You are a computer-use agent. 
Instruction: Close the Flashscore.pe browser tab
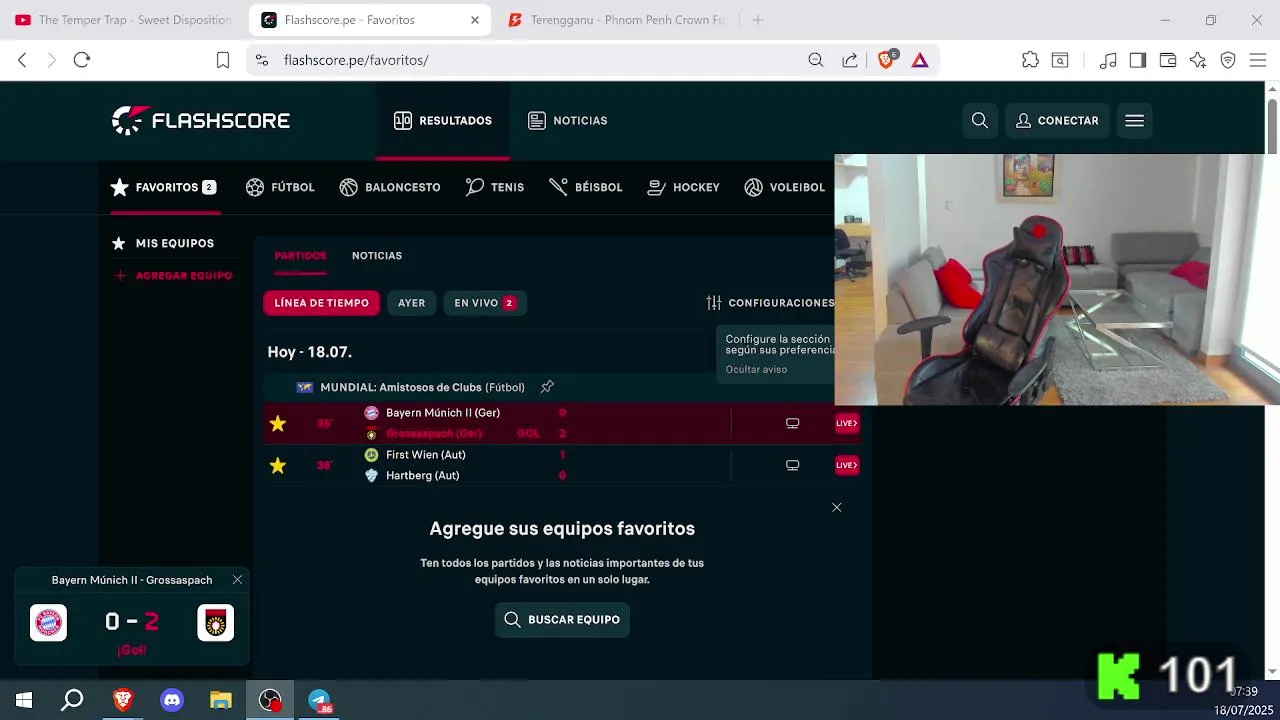(x=475, y=20)
